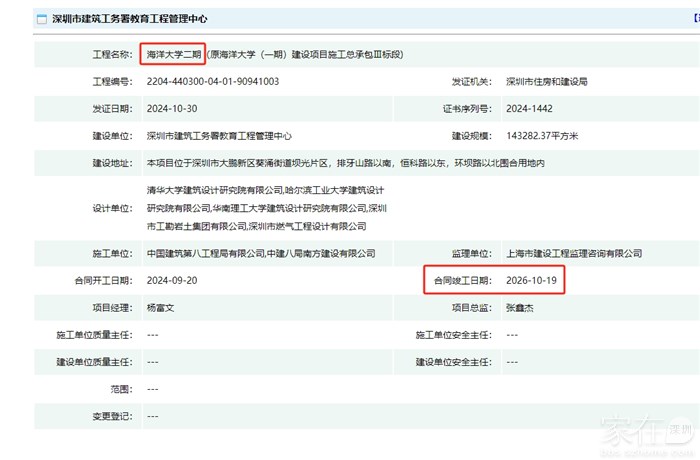Click the issuing authority 深圳市住房和建设局
Viewport: 700px width, 460px height.
pos(547,82)
